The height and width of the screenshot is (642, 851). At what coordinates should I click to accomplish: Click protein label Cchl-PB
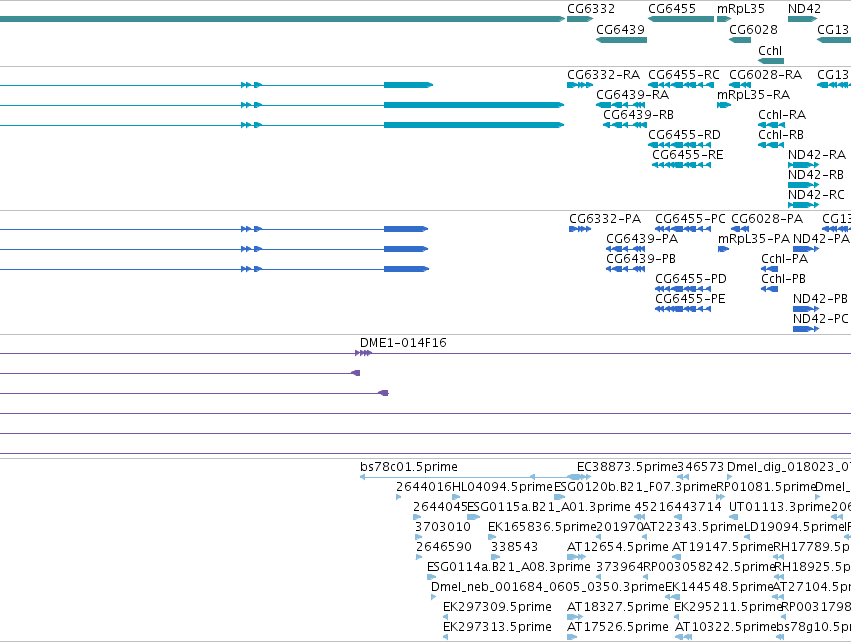click(x=783, y=279)
